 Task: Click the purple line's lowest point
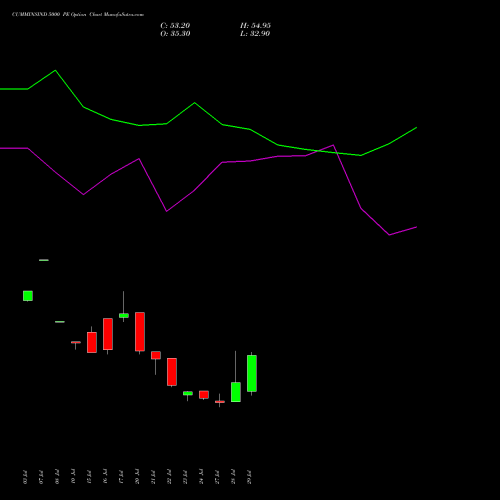(389, 235)
